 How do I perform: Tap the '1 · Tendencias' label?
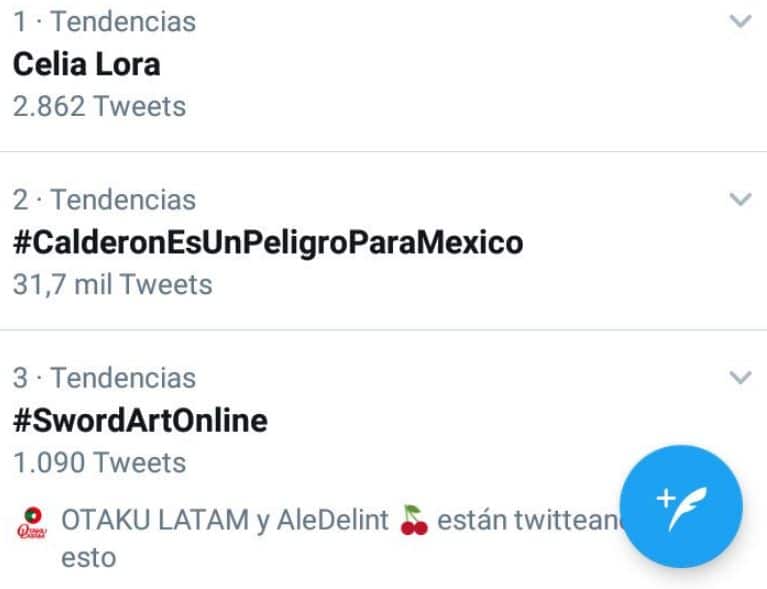[x=104, y=22]
